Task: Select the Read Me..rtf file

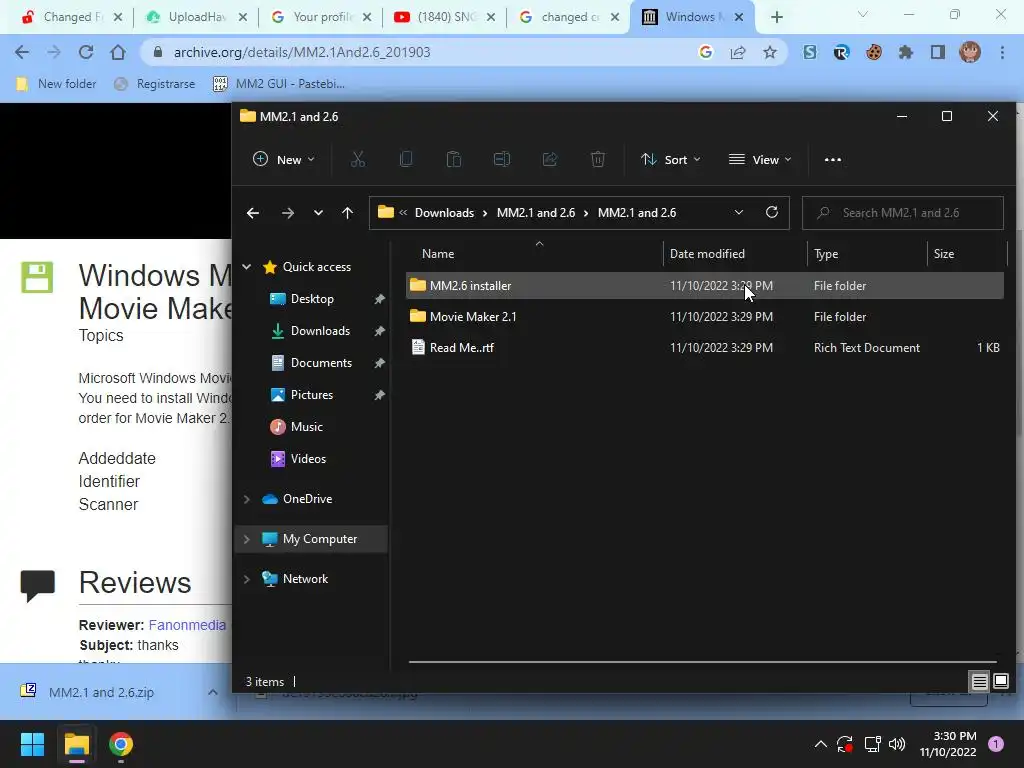Action: point(705,347)
